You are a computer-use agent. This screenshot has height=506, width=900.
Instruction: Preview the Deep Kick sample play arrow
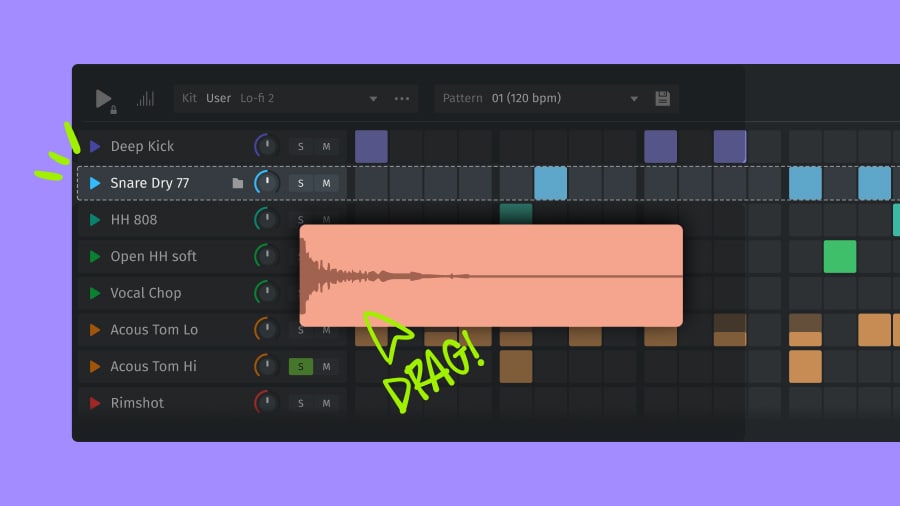(95, 146)
